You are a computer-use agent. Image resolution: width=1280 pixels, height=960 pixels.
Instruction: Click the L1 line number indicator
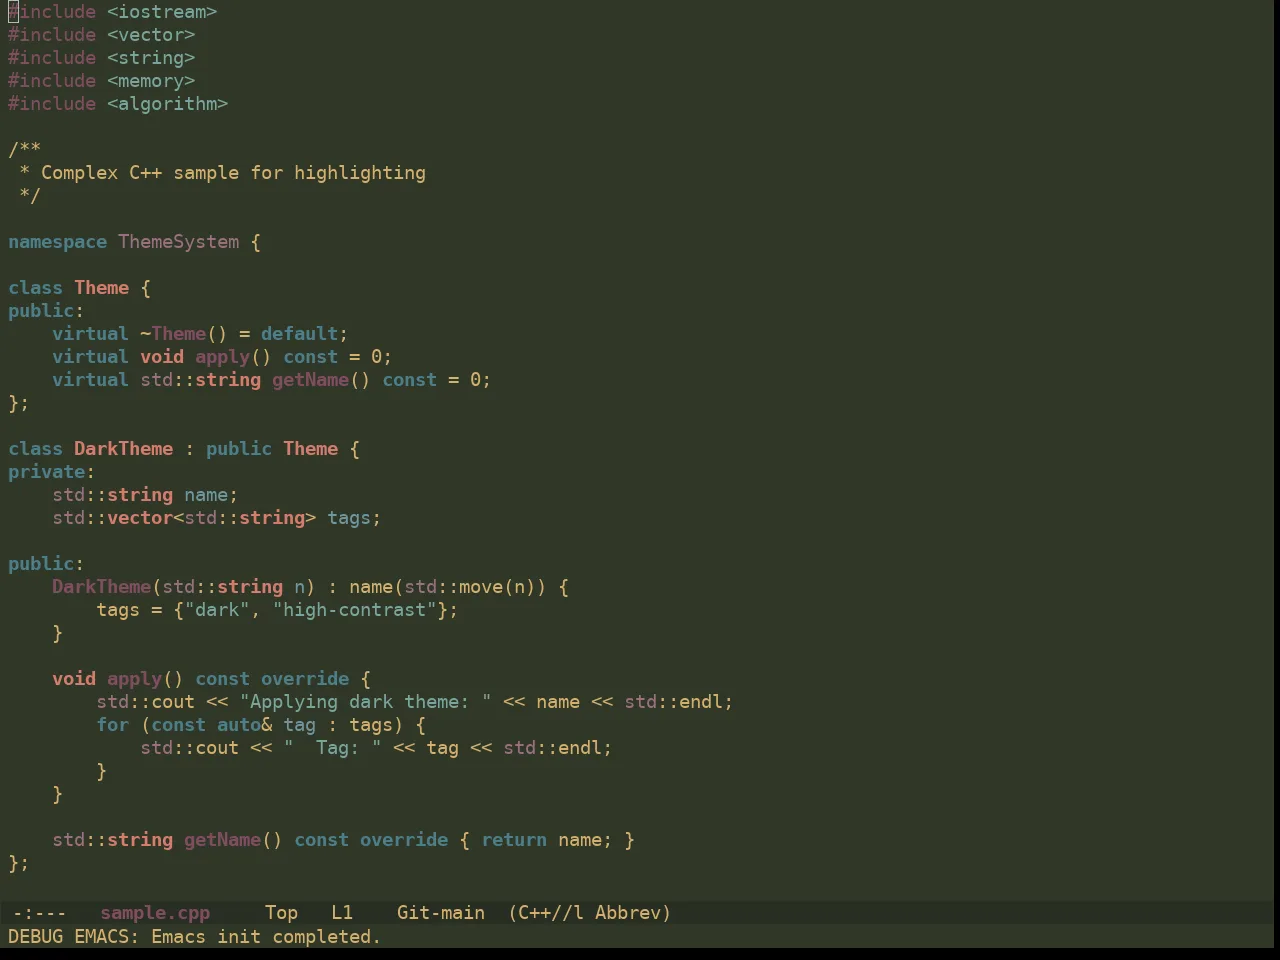[x=342, y=913]
